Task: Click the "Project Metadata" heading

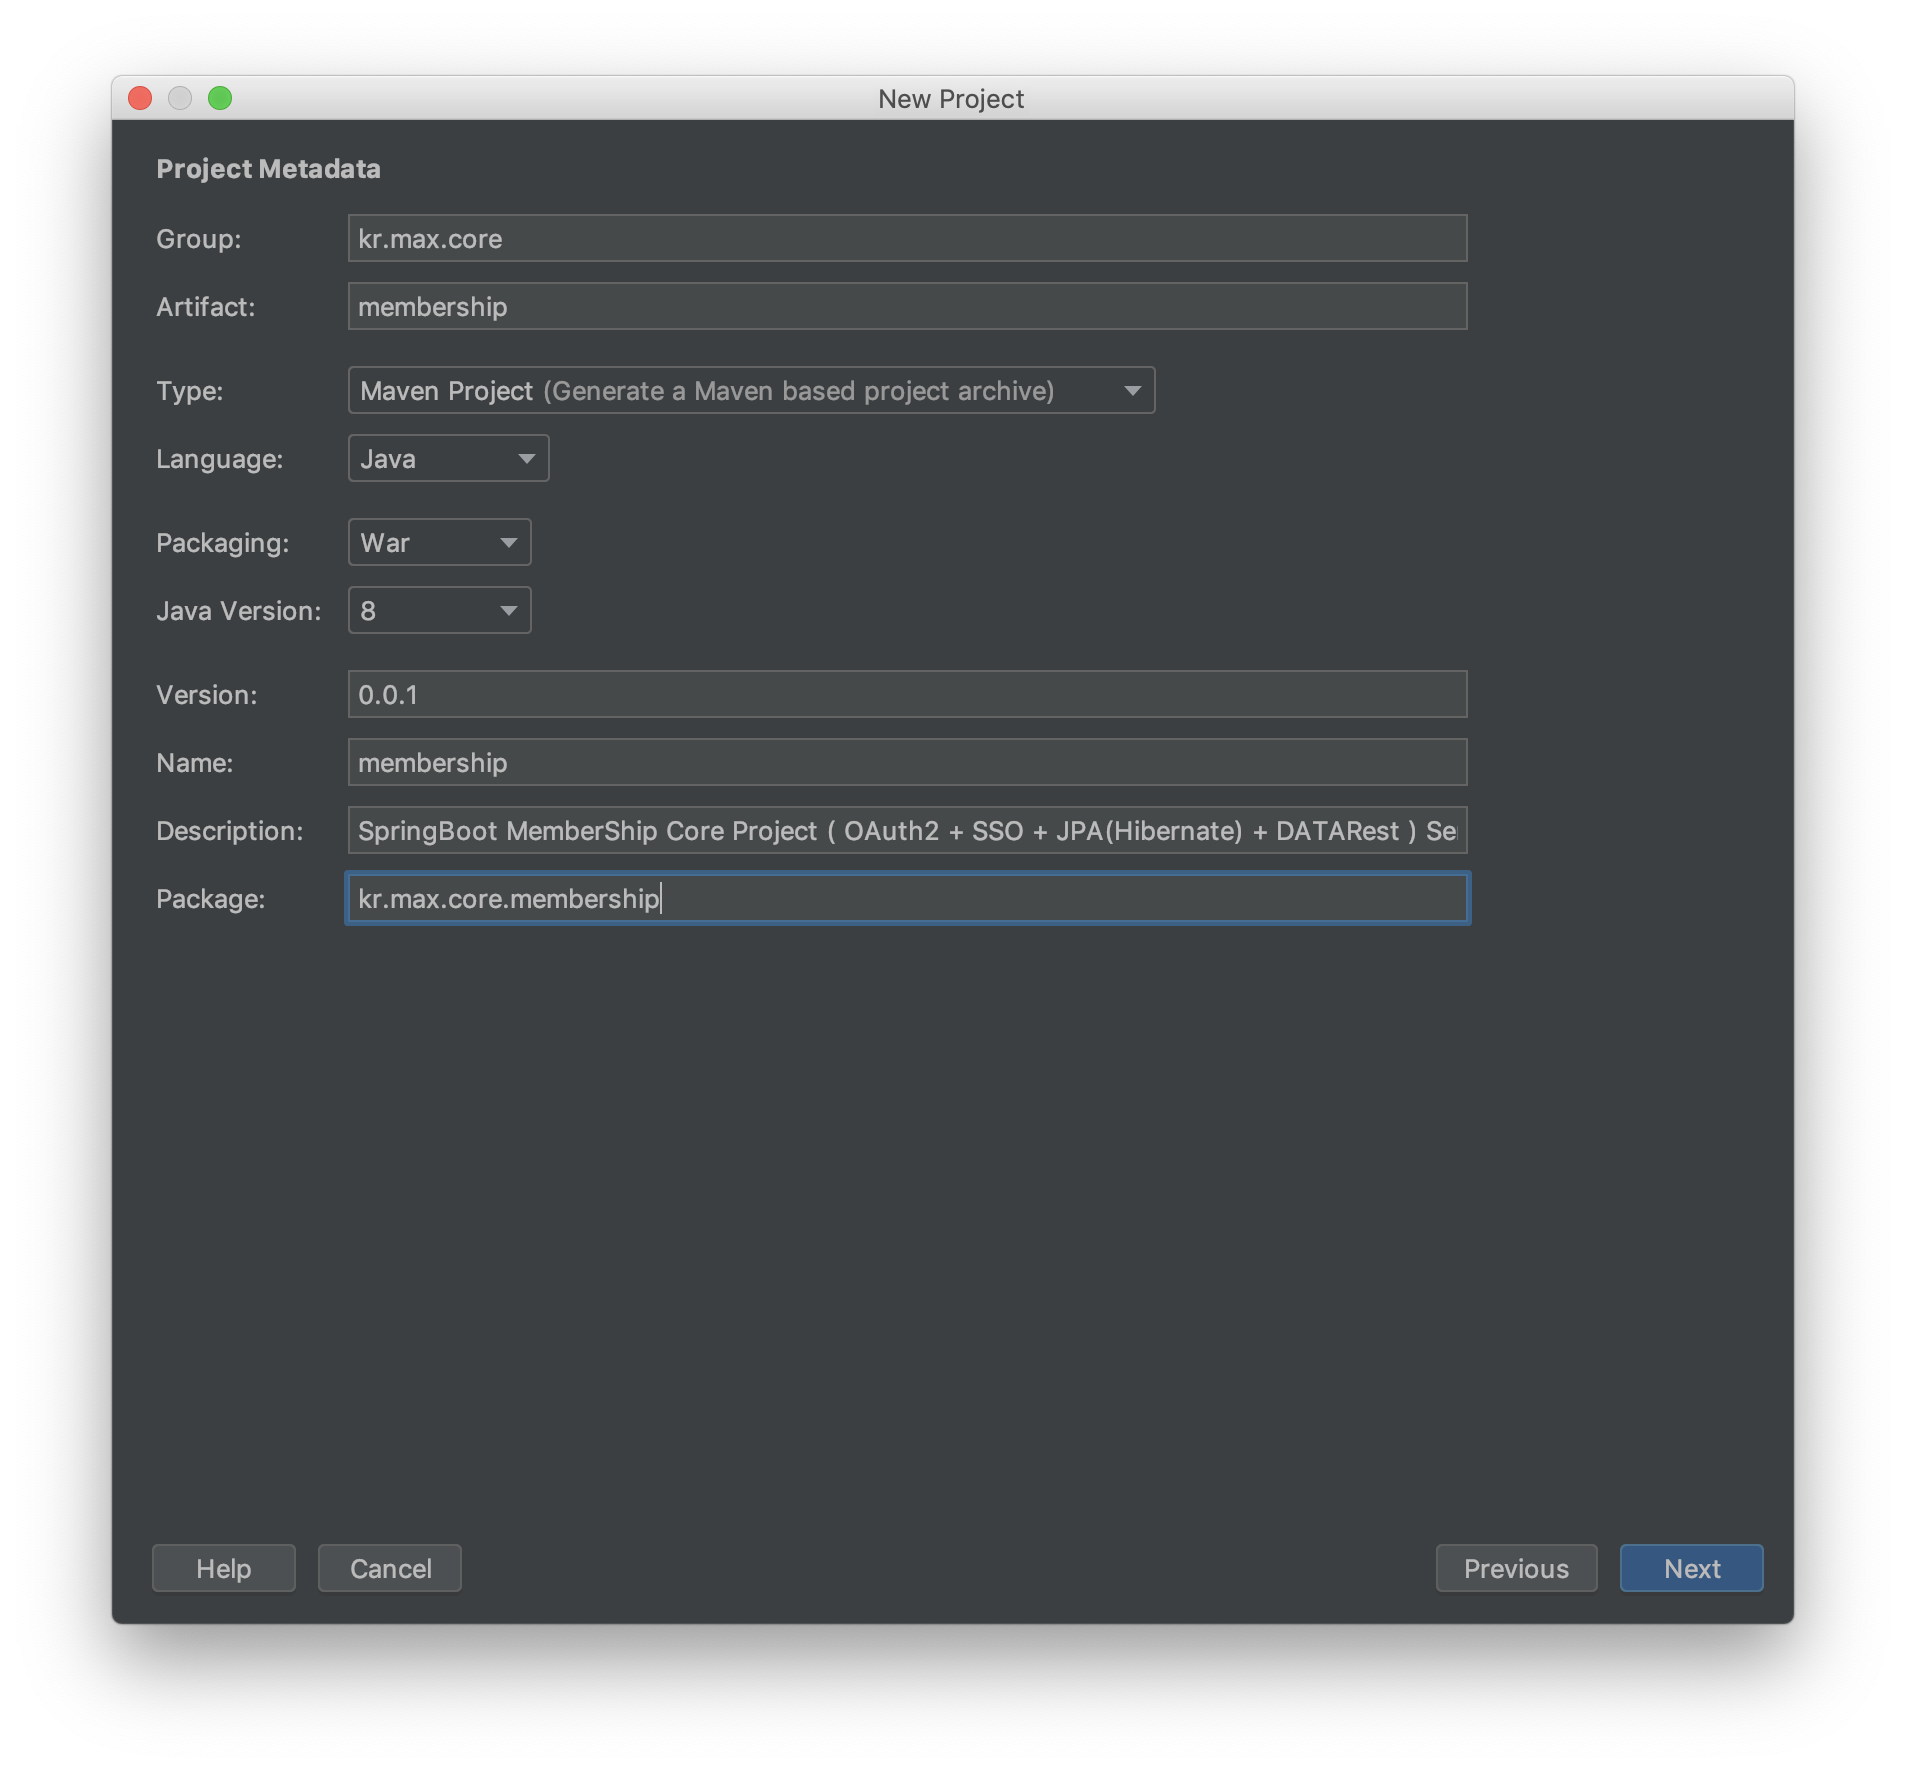Action: click(x=268, y=169)
